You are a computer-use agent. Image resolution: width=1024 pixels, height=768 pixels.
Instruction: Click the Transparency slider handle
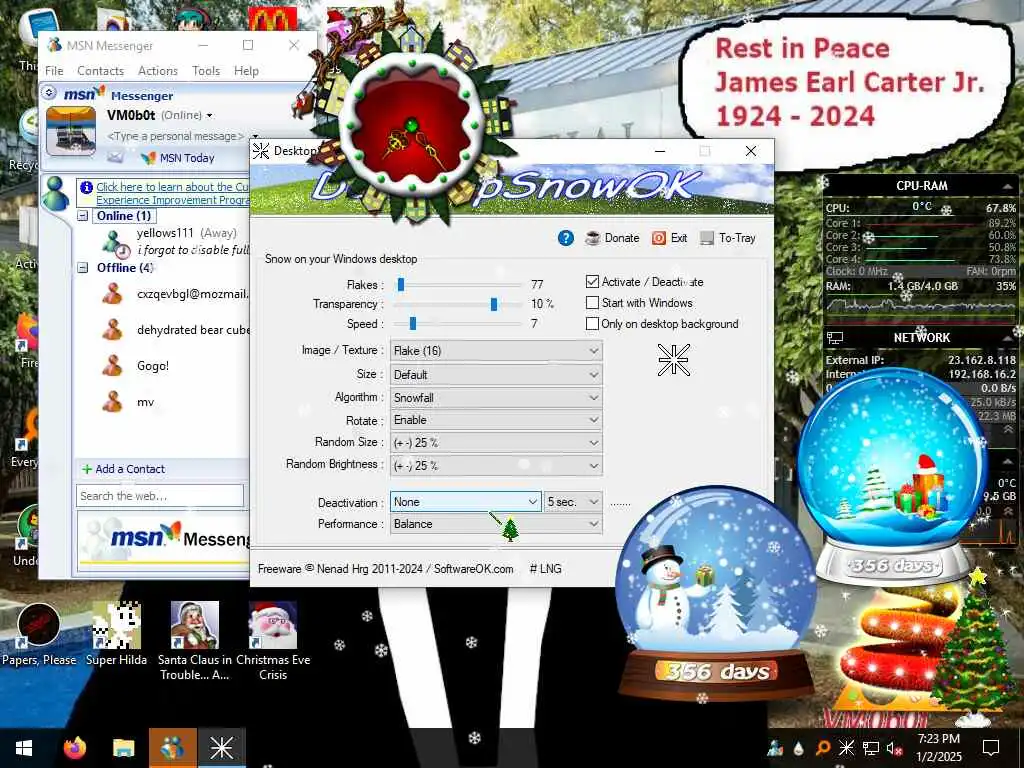(494, 304)
